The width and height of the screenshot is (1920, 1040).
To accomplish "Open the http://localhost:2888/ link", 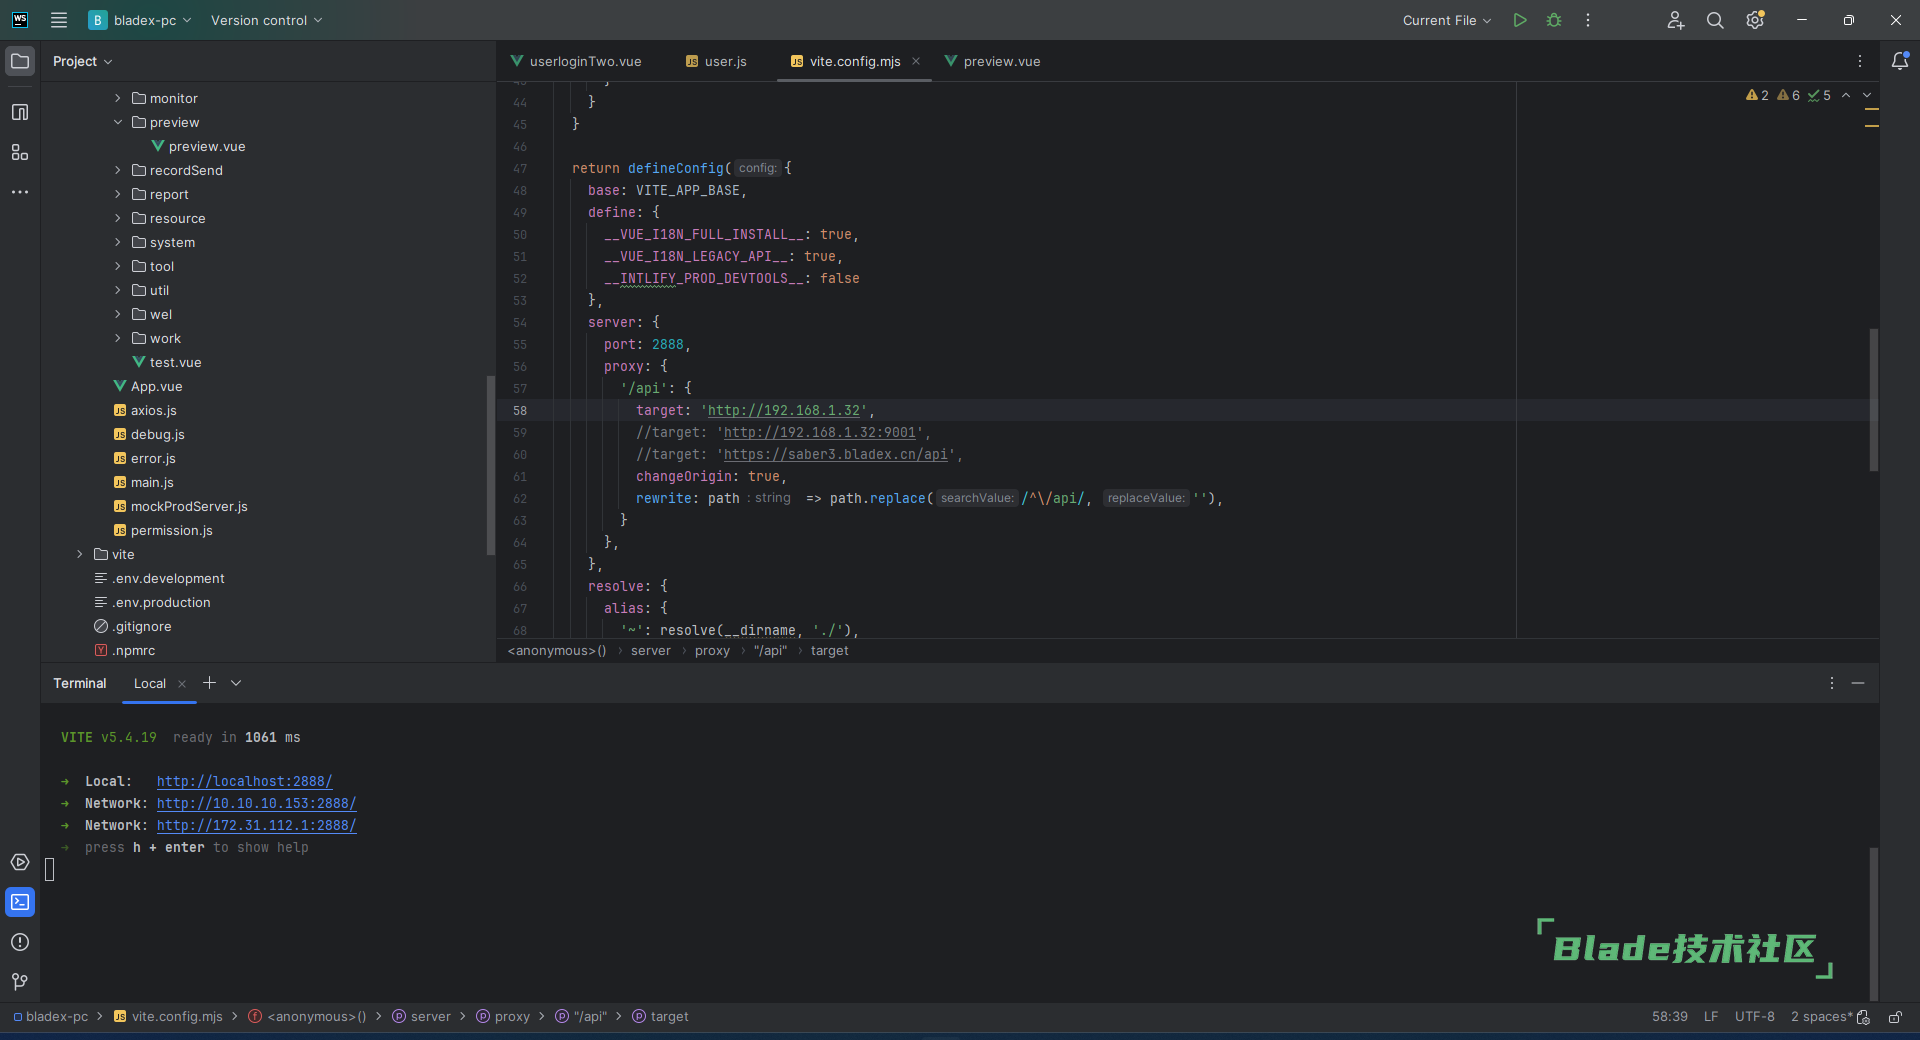I will (x=244, y=781).
